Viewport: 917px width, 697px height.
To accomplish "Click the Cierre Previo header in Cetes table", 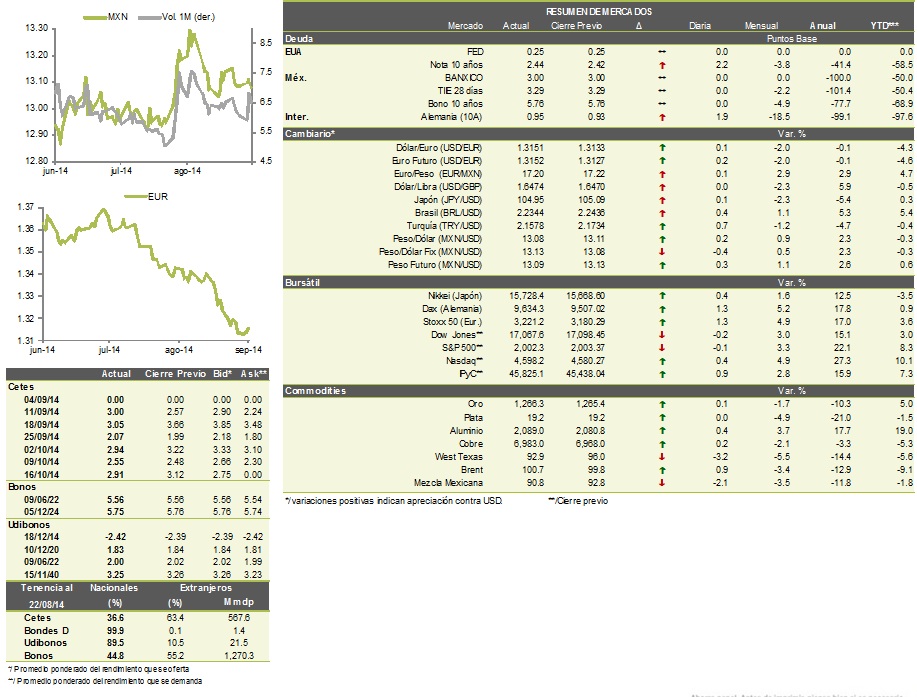I will (x=175, y=374).
